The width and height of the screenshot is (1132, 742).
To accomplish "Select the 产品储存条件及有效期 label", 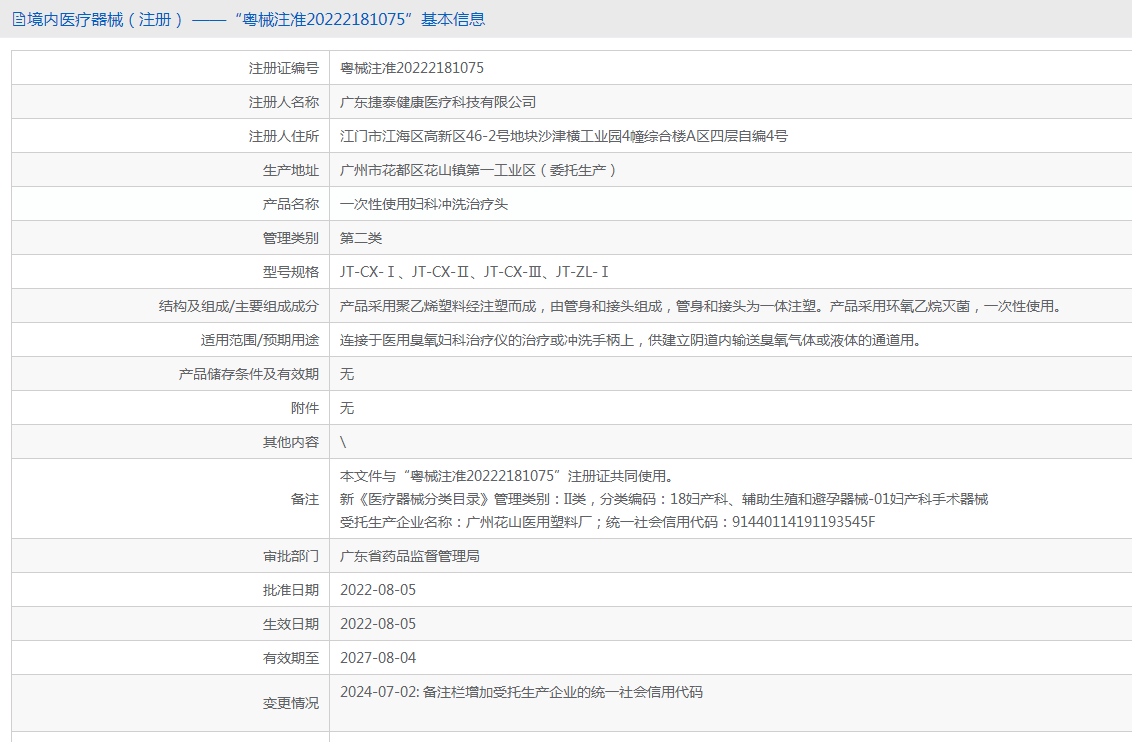I will coord(249,374).
